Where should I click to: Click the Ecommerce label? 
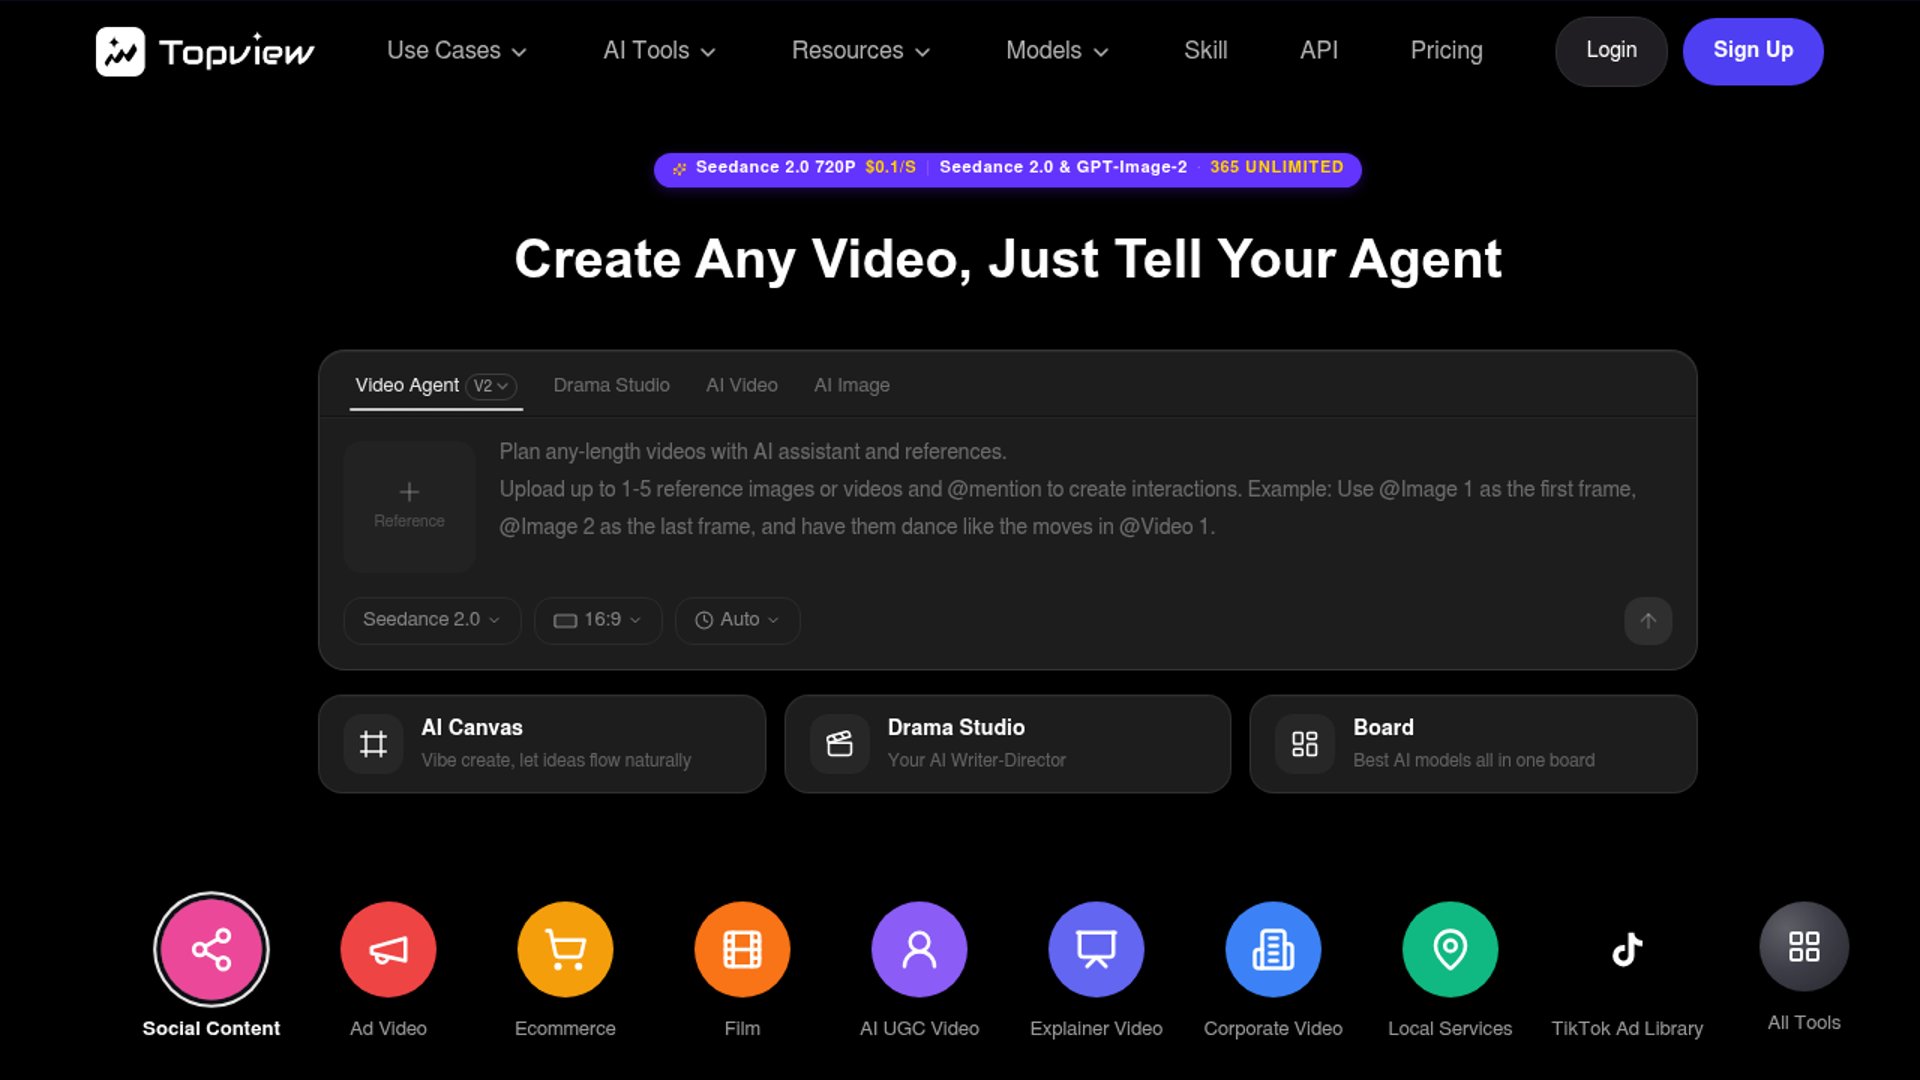(565, 1028)
